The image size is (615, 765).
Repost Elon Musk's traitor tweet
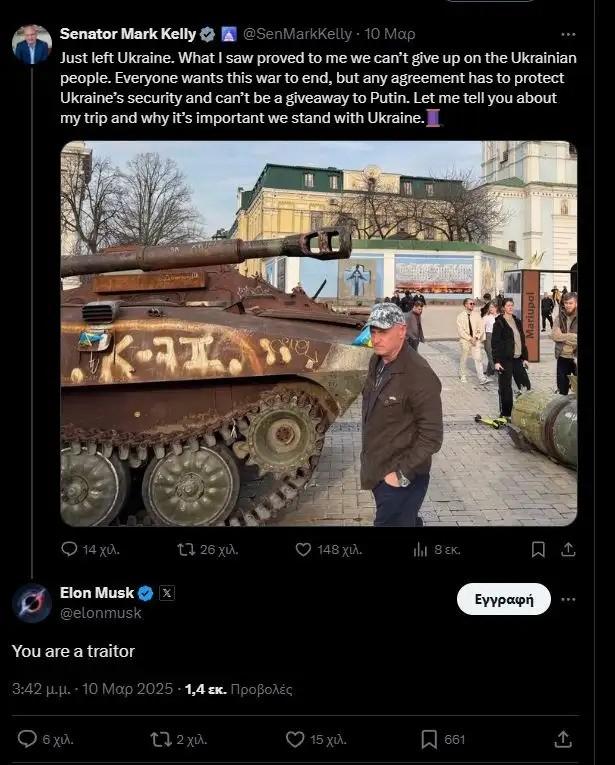coord(179,740)
